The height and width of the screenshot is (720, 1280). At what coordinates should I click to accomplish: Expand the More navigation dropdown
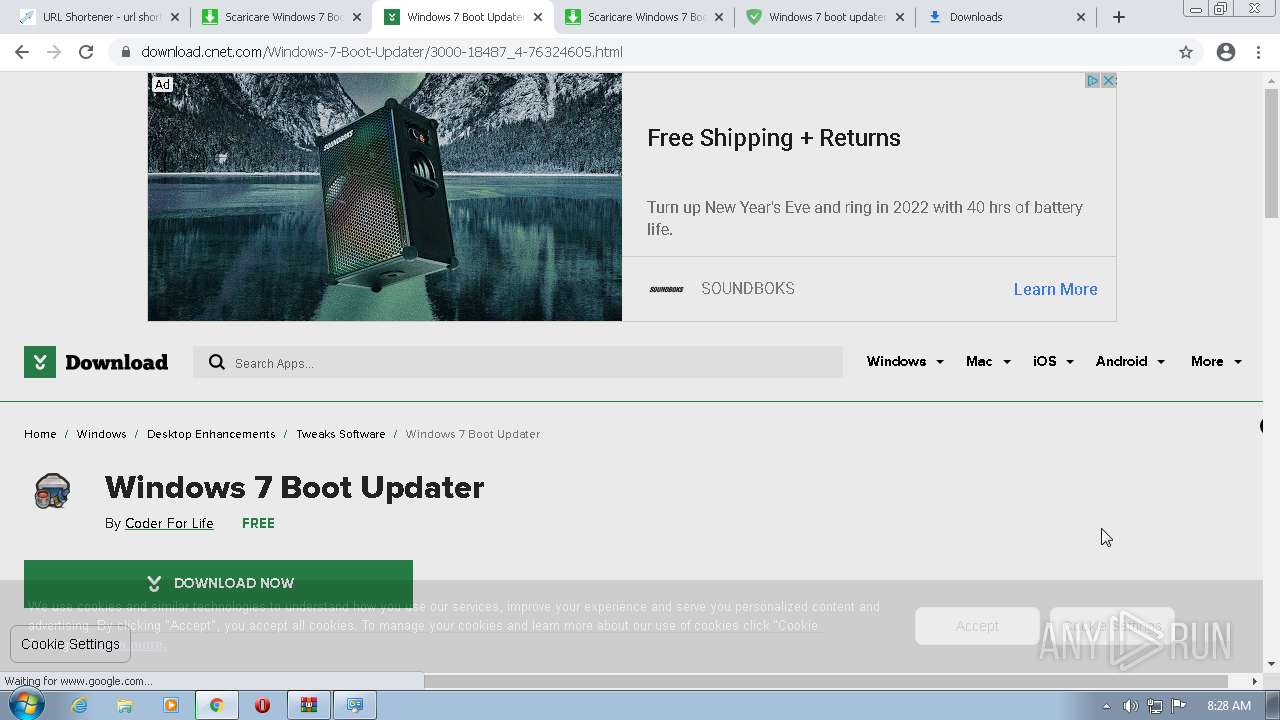point(1216,361)
